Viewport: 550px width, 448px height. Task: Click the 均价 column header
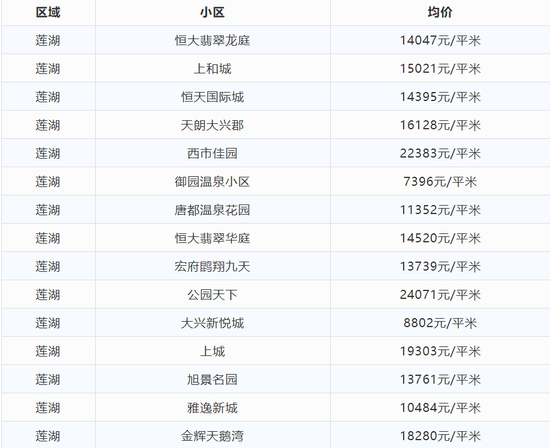440,12
